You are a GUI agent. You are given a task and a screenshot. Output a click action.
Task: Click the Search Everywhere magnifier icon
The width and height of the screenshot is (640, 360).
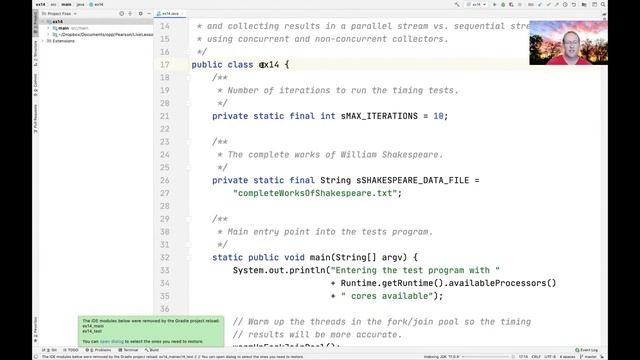603,4
